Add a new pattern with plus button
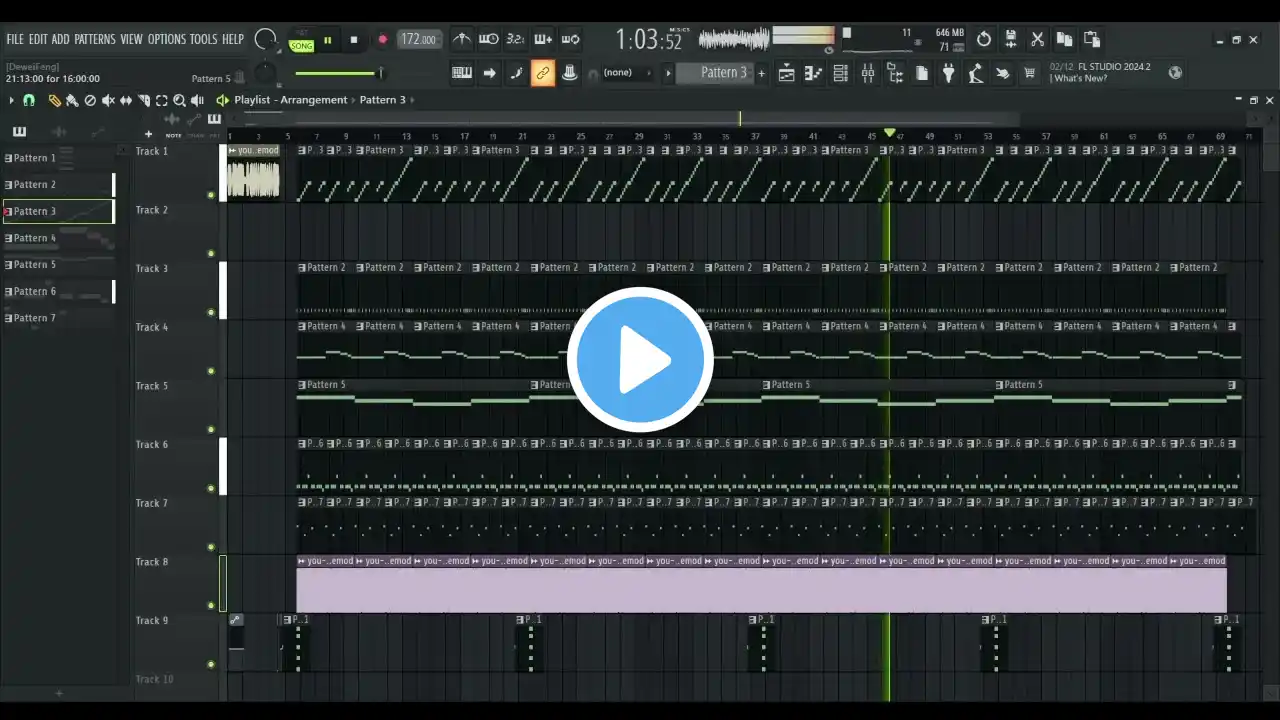This screenshot has height=720, width=1280. [761, 73]
